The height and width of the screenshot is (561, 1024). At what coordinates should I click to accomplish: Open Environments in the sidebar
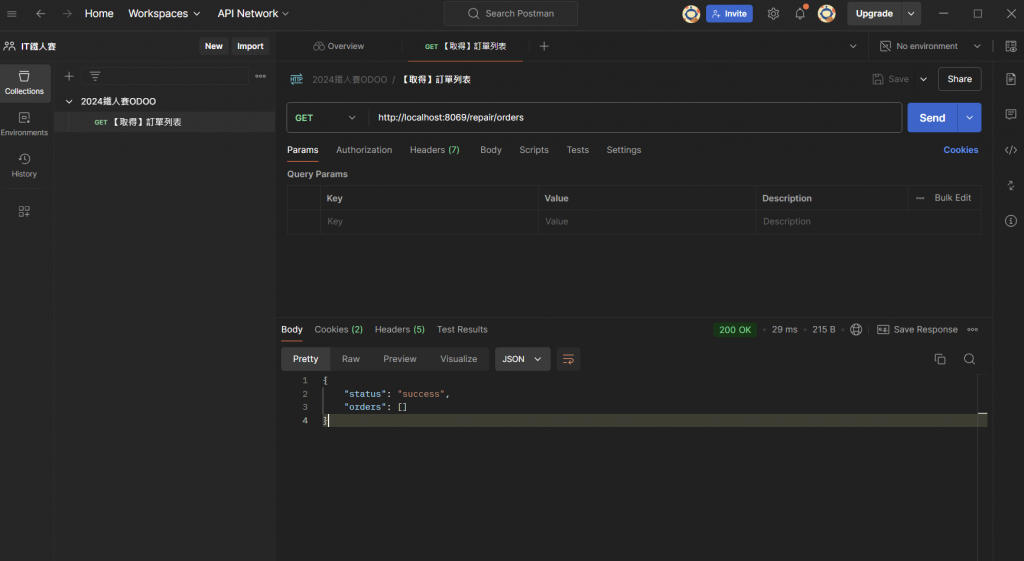(25, 124)
